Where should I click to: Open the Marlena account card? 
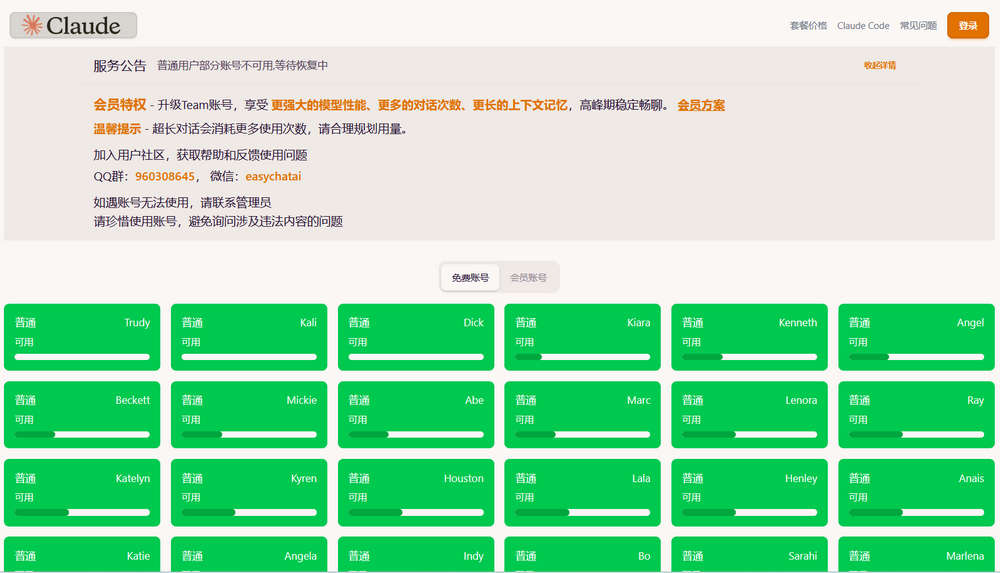pyautogui.click(x=916, y=555)
